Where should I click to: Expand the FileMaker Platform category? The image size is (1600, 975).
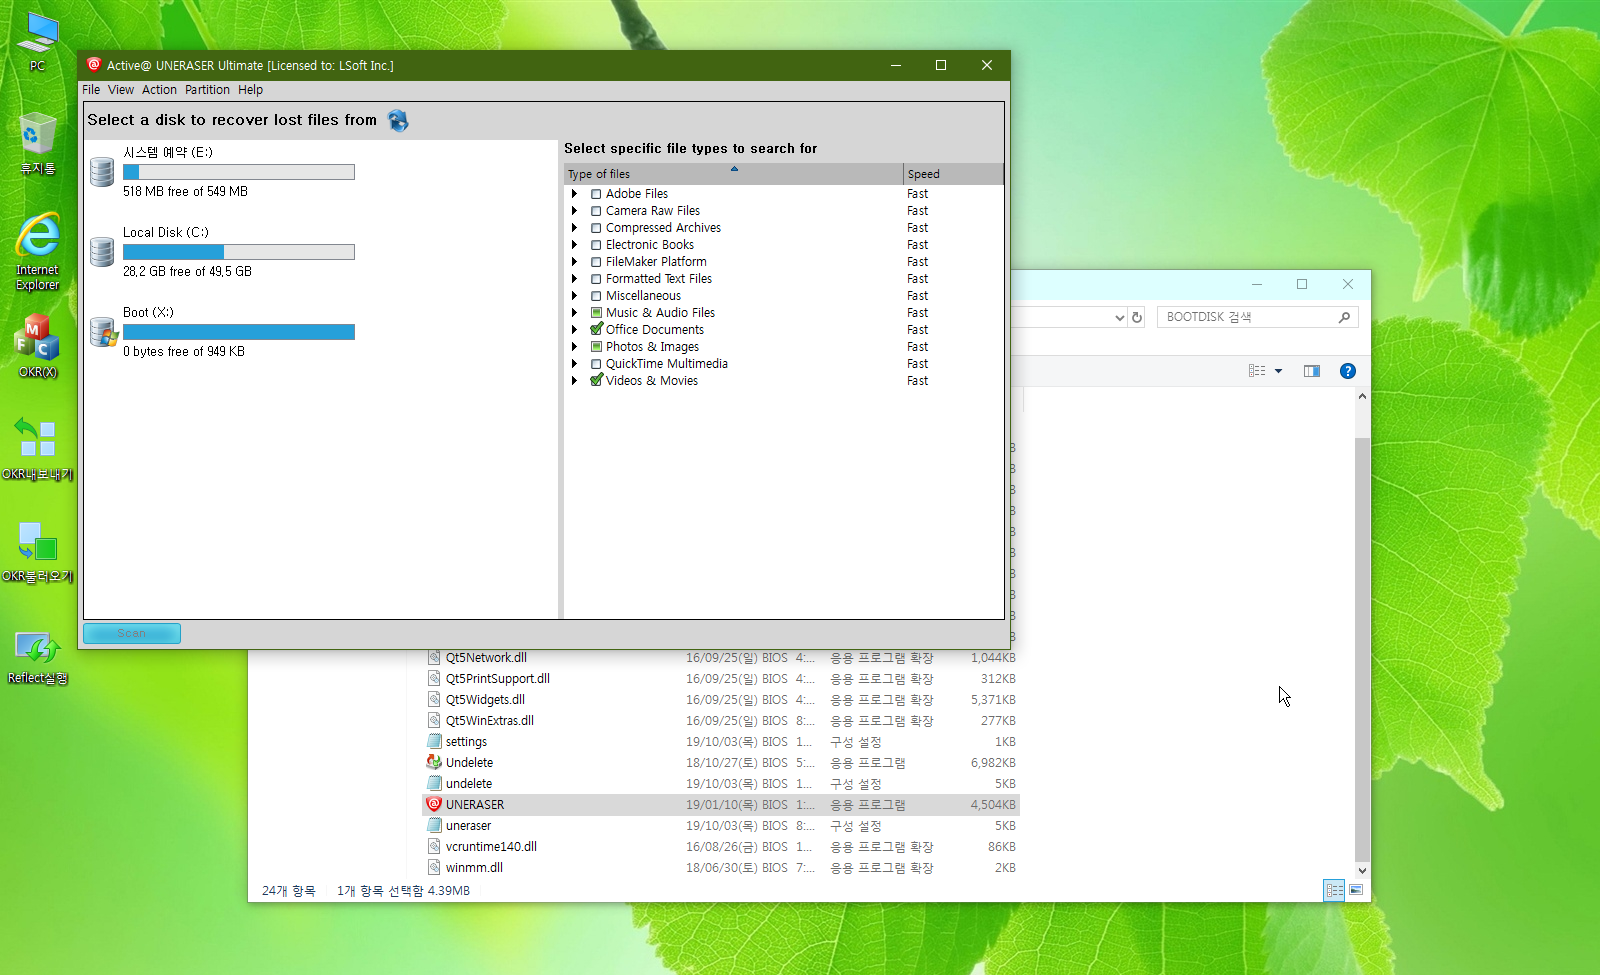(575, 262)
